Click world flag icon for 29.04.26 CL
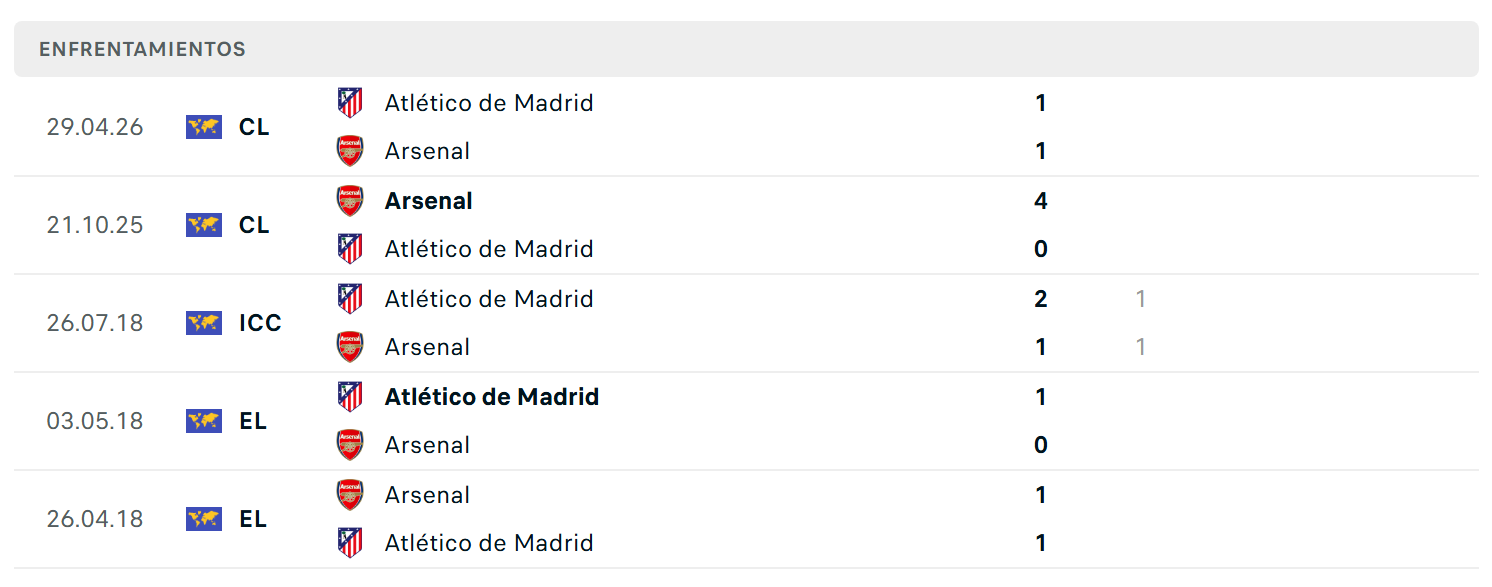The height and width of the screenshot is (587, 1492). click(204, 127)
